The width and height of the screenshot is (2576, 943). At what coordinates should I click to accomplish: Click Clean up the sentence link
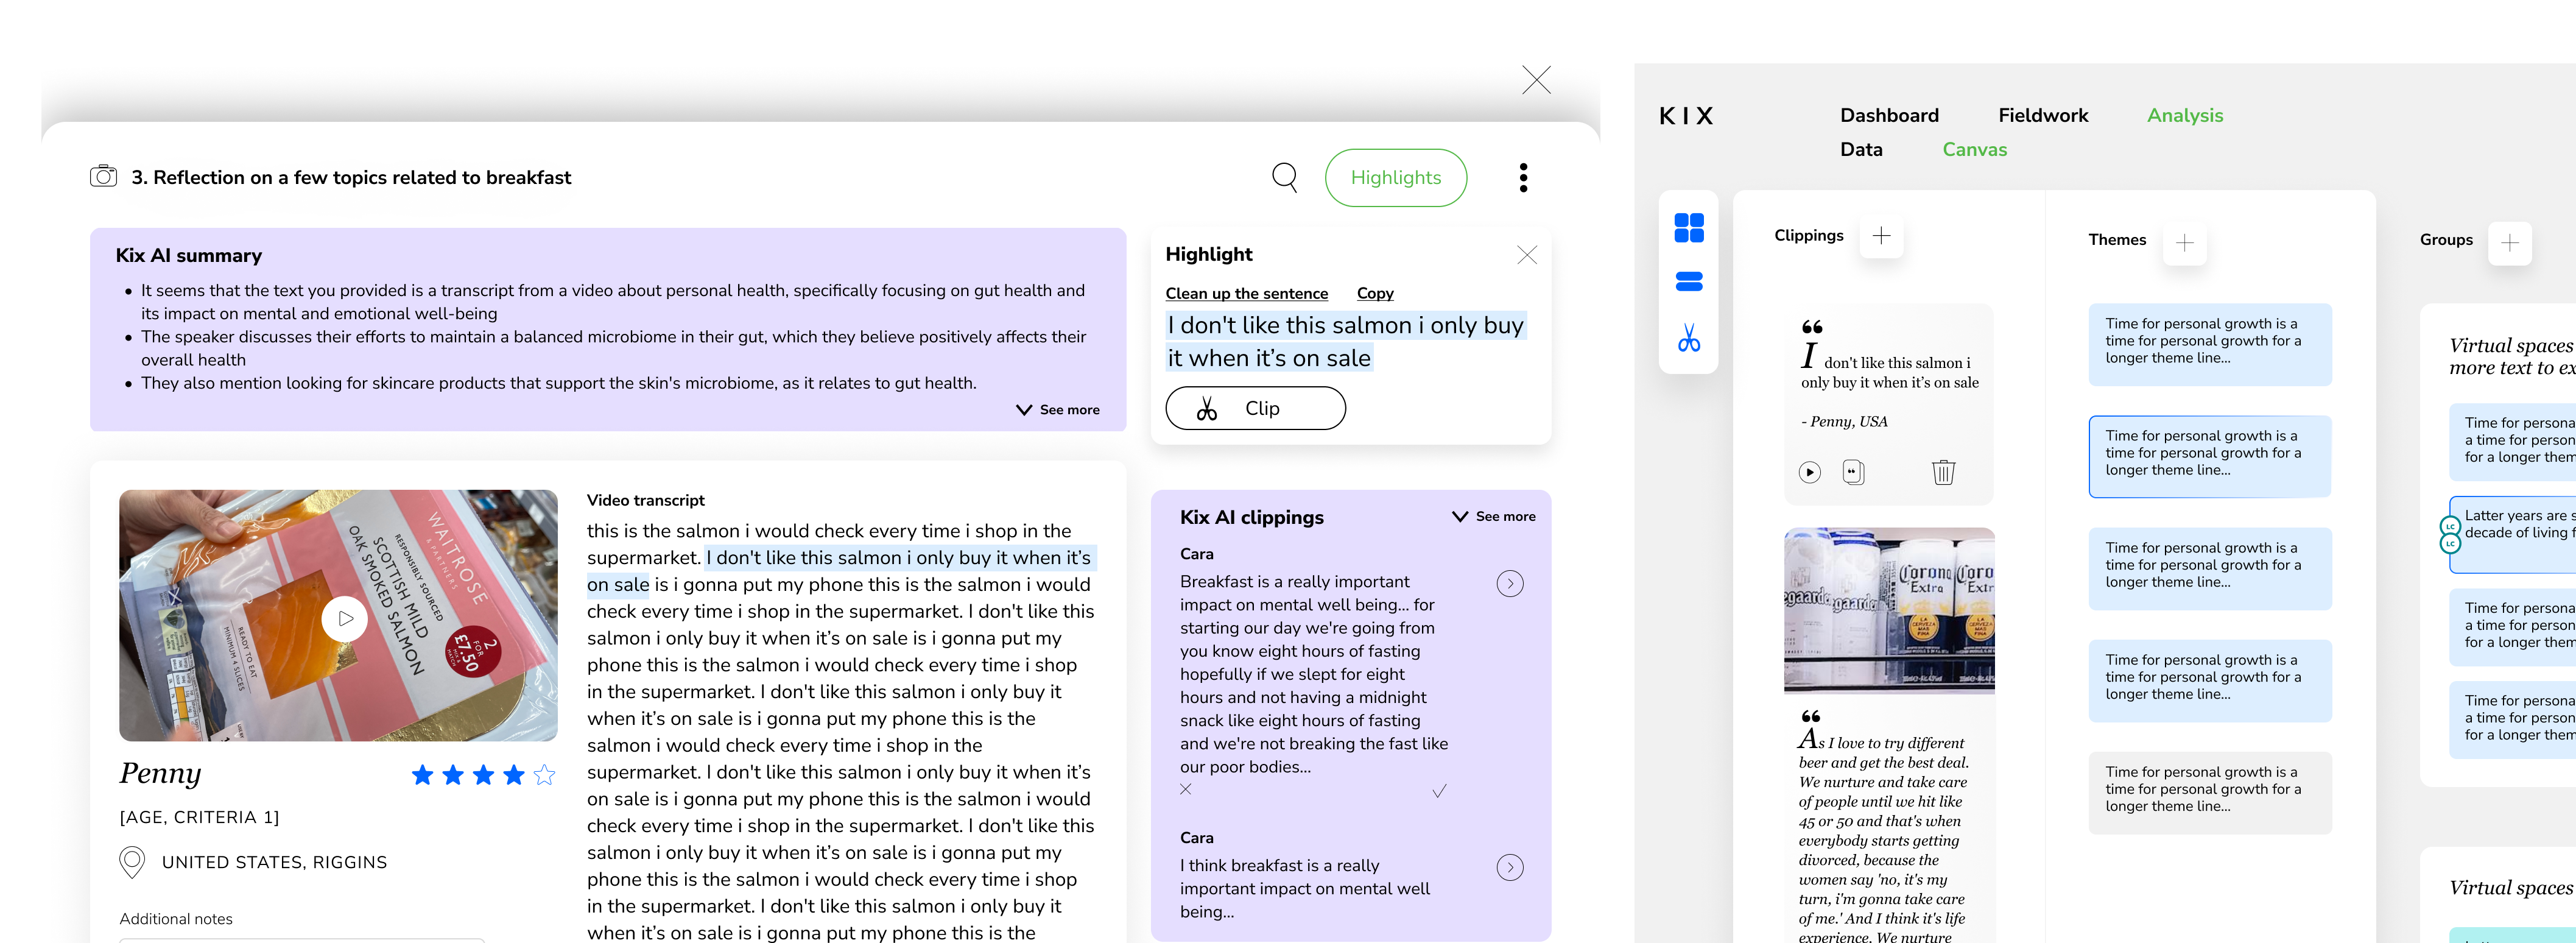[1246, 294]
